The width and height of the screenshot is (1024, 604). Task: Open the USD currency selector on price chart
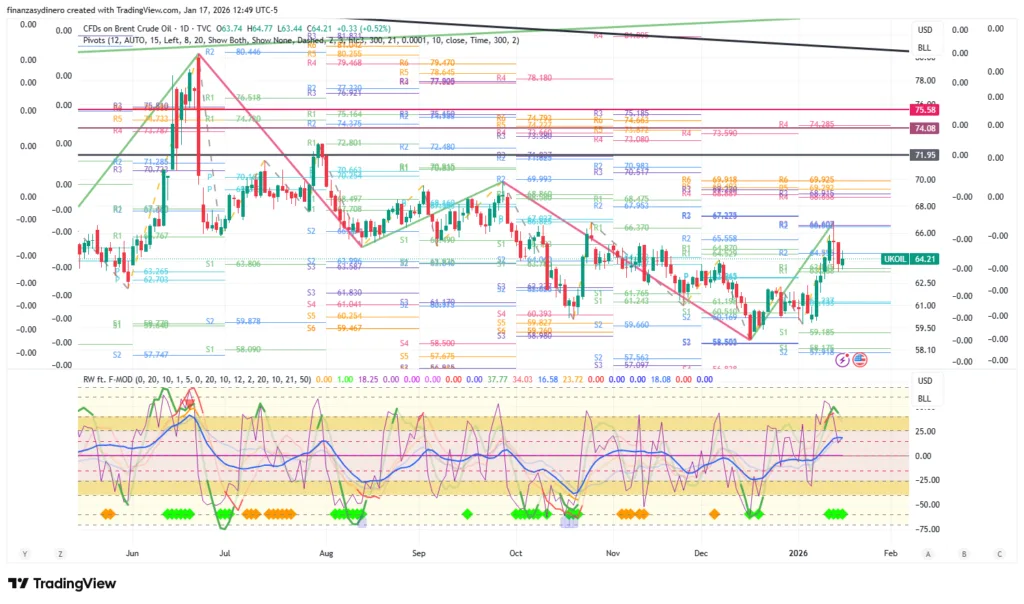(924, 29)
